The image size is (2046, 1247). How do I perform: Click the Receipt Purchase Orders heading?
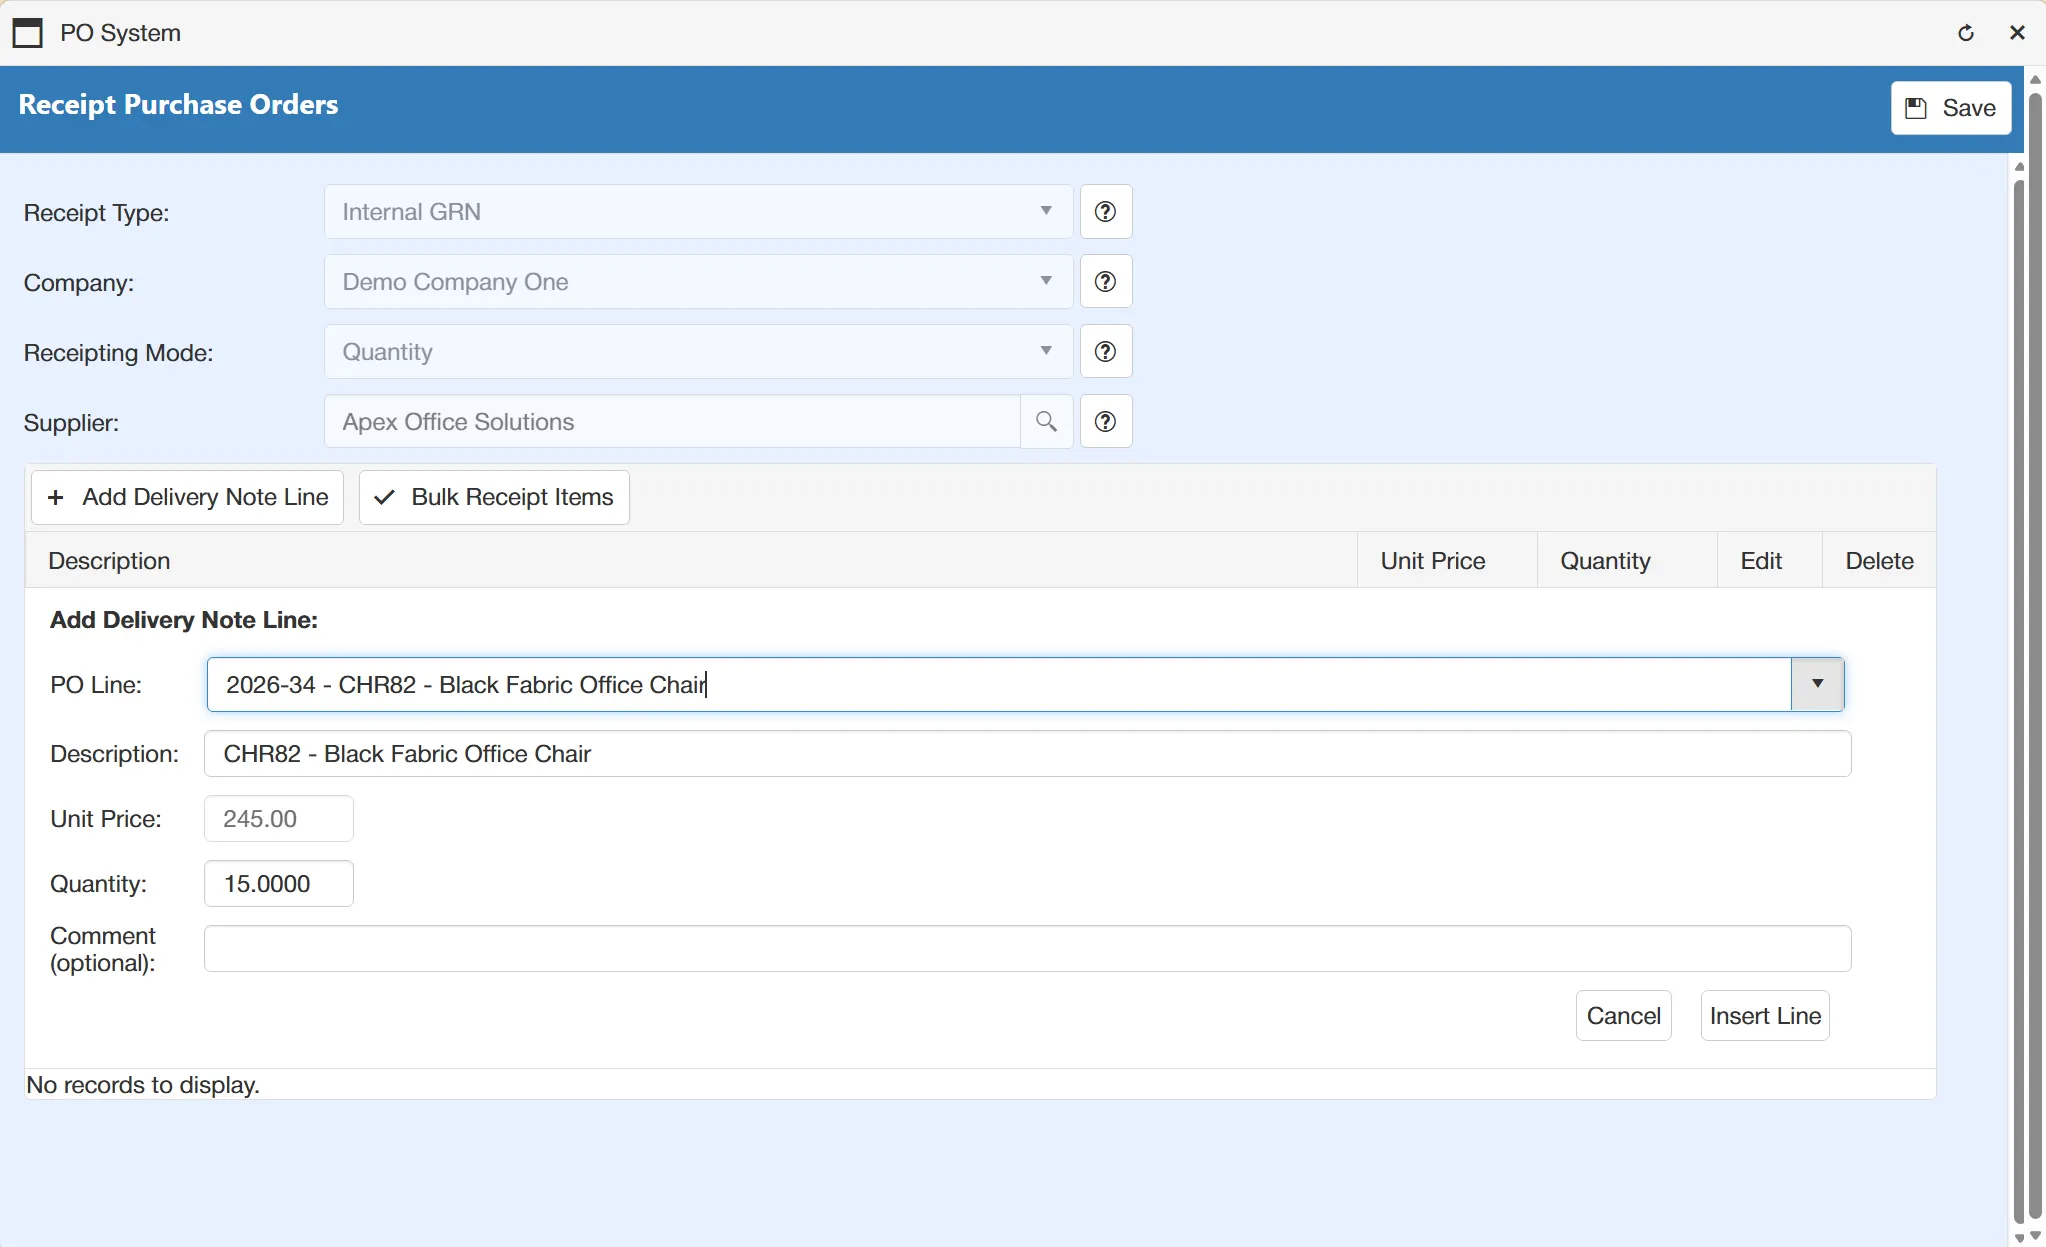pos(178,105)
